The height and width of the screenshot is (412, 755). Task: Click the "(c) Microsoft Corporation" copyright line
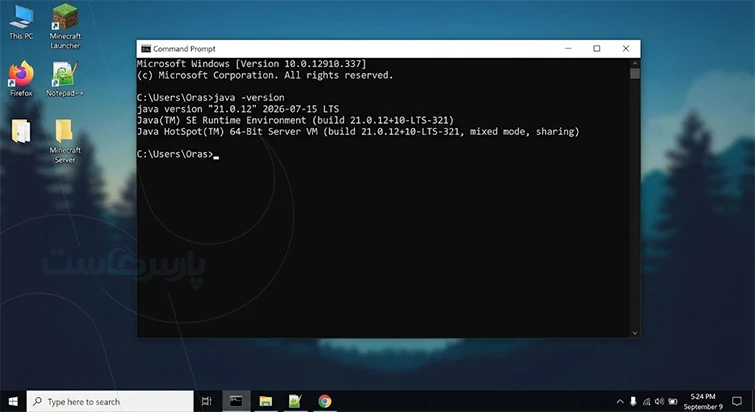265,75
